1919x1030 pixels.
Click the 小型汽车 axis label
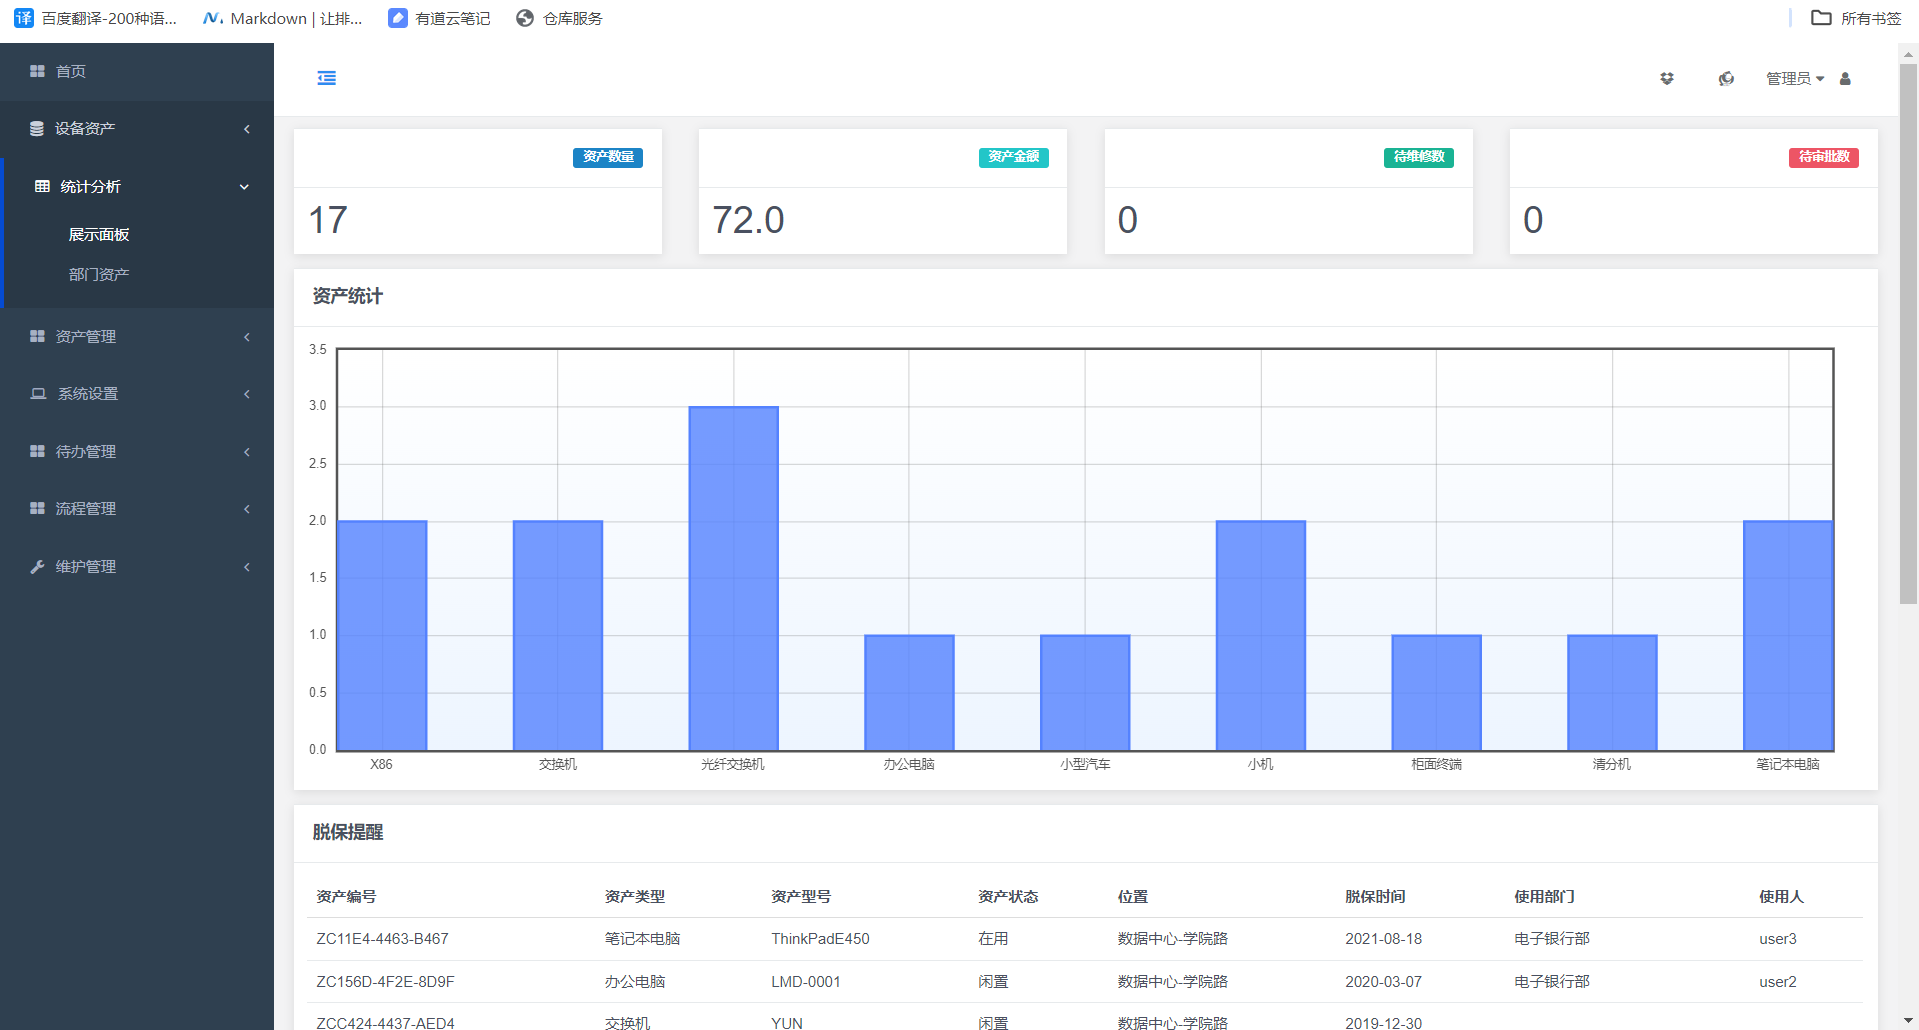(x=1085, y=764)
